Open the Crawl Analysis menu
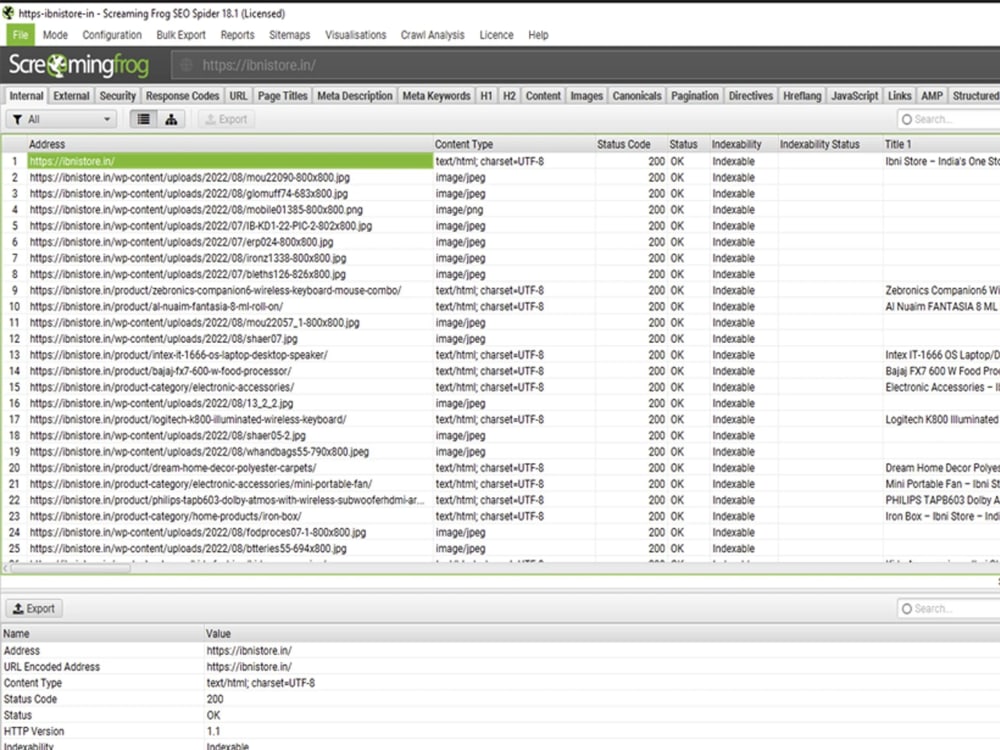 click(432, 35)
